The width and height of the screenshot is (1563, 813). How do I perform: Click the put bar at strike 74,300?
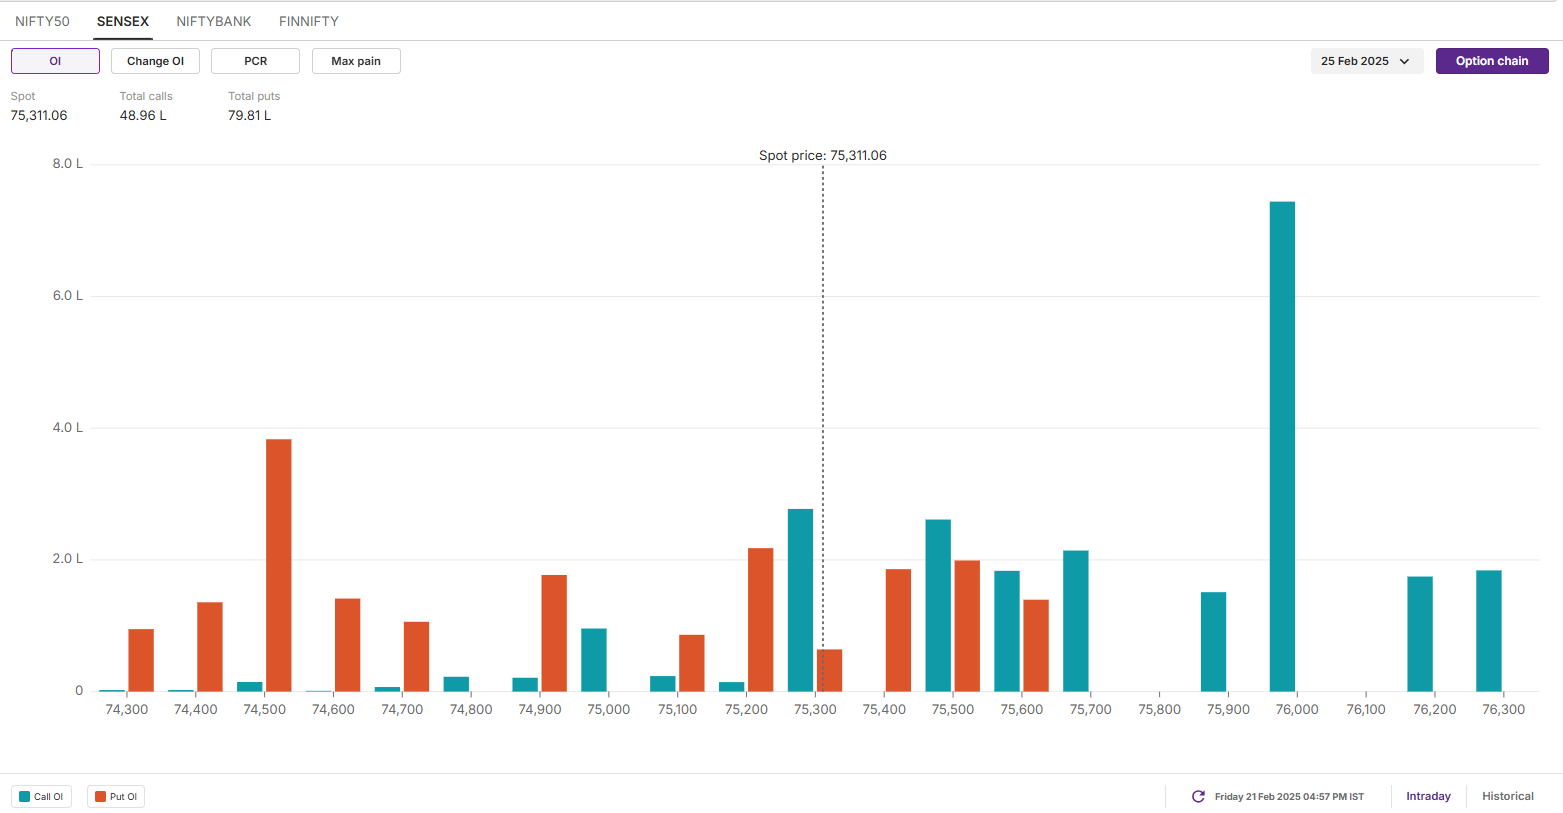click(141, 660)
